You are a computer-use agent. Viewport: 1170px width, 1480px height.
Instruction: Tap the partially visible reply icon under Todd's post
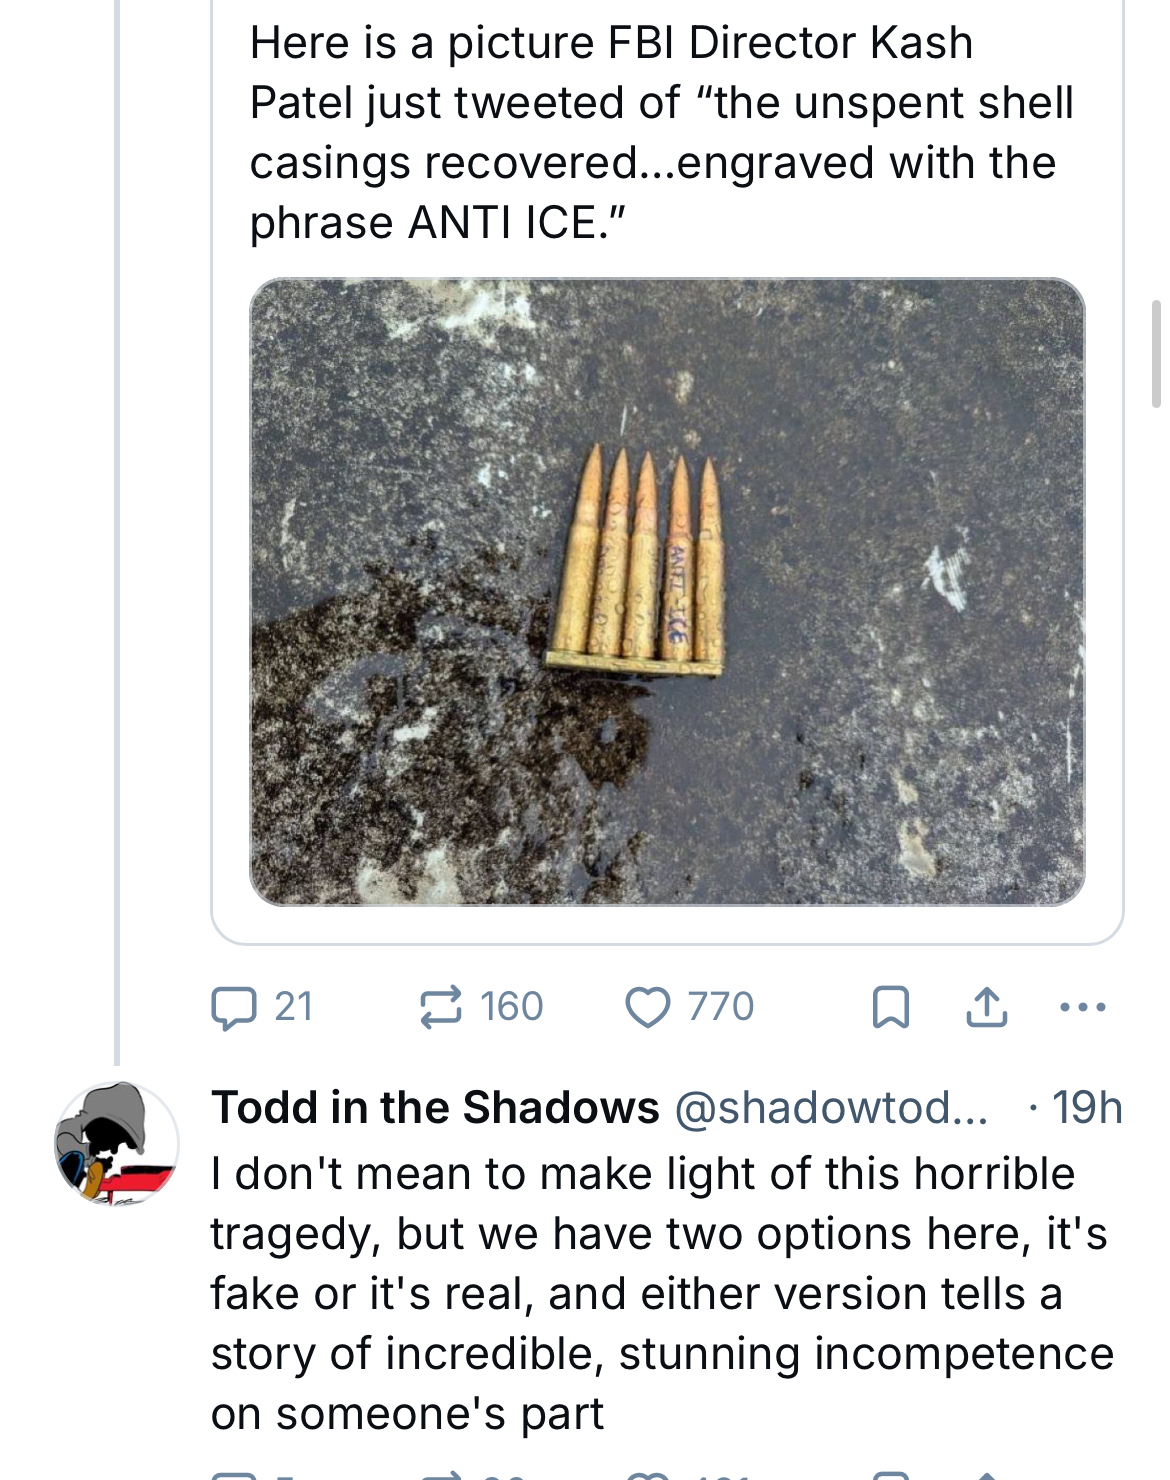pos(234,1475)
